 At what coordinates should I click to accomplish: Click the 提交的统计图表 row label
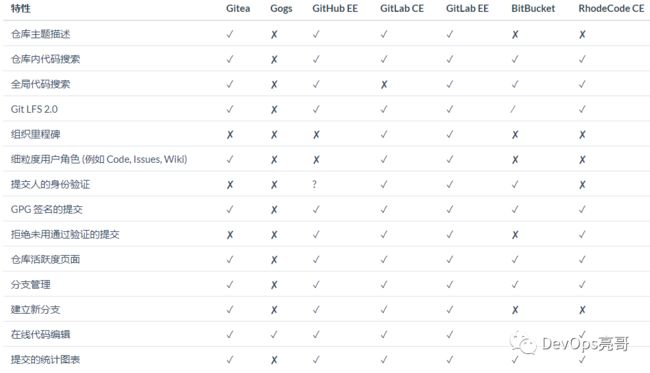[46, 360]
